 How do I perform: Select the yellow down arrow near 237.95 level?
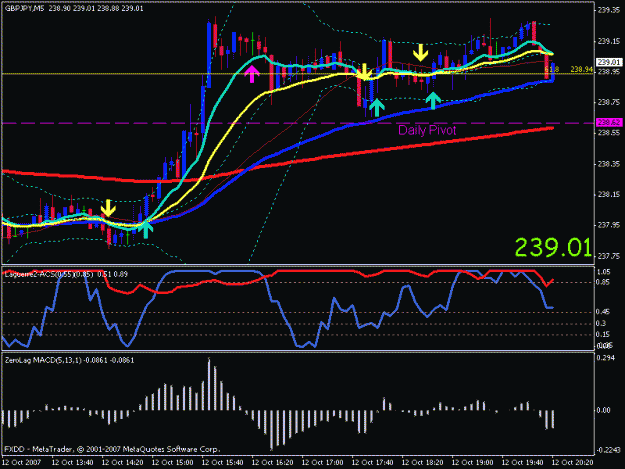click(108, 208)
